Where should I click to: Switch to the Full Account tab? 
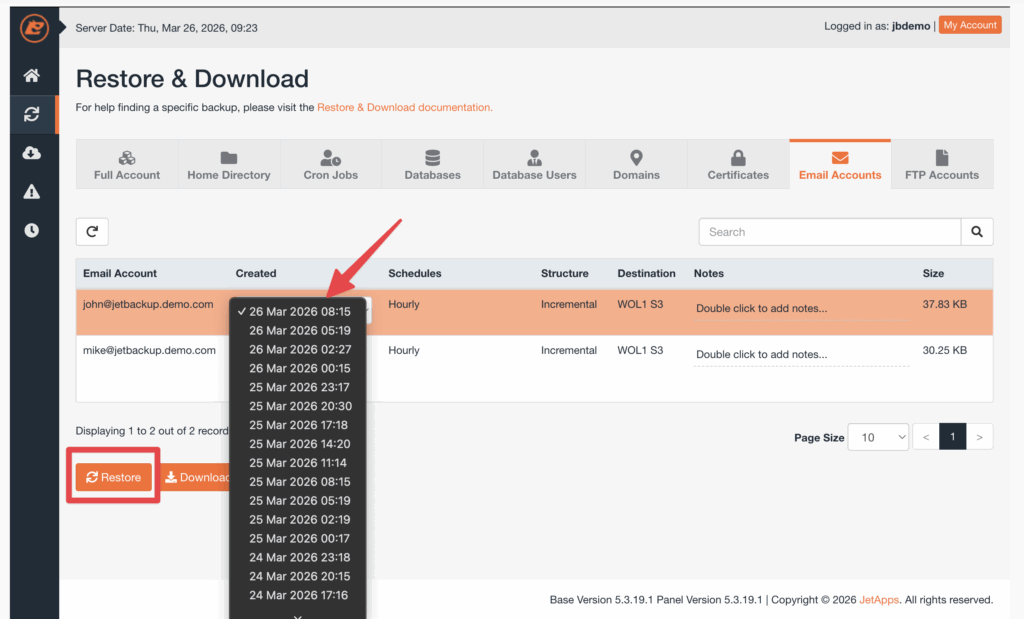tap(127, 165)
